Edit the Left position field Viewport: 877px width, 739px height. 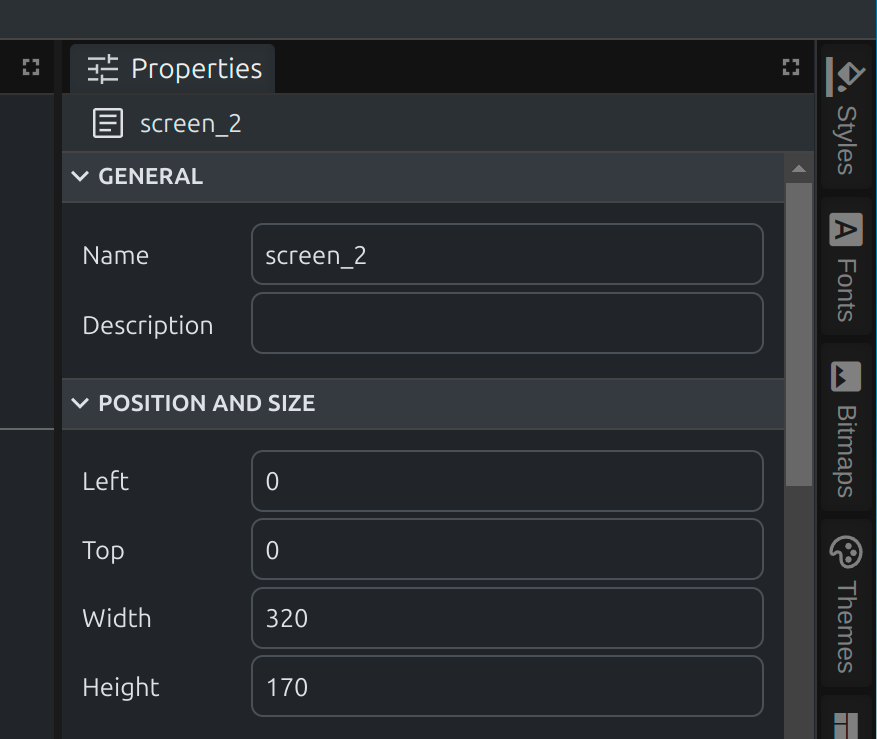[x=507, y=482]
